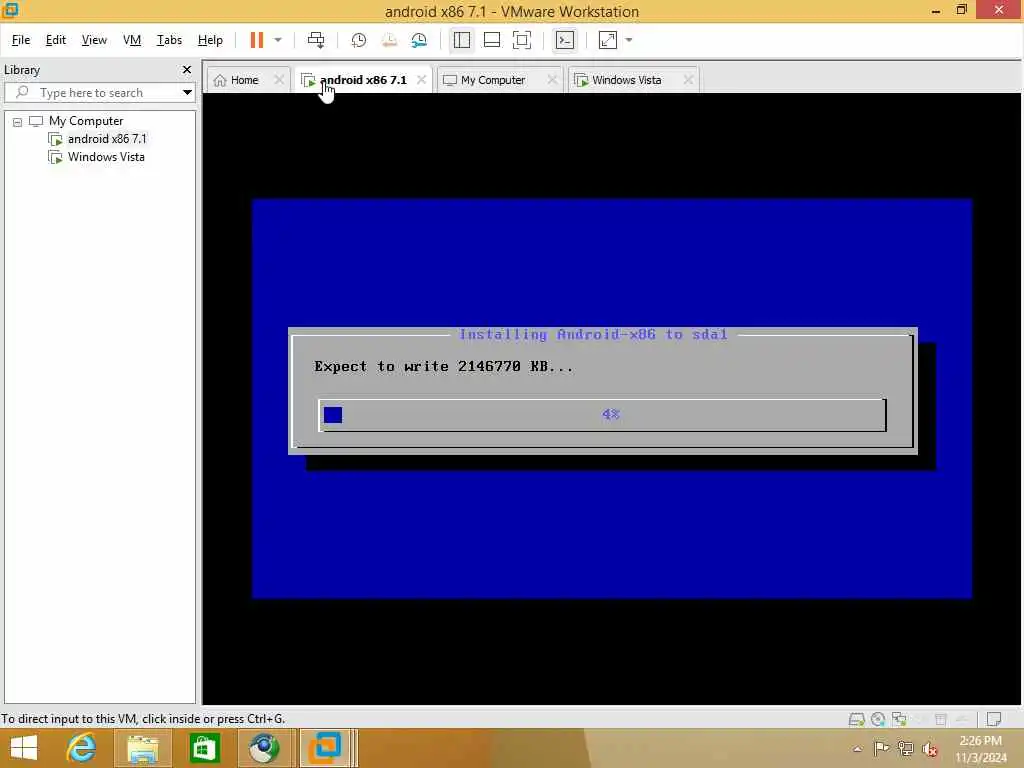
Task: Click the VMware icon in title bar
Action: click(10, 10)
